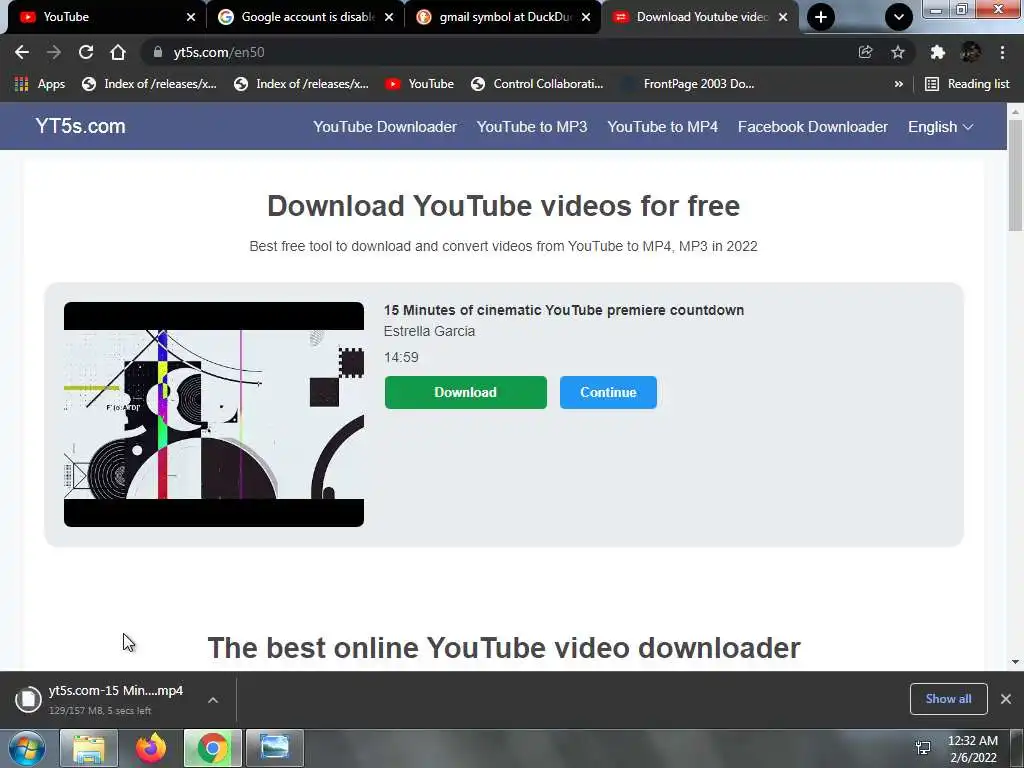
Task: Show hidden bookmarks via double chevron
Action: point(899,84)
